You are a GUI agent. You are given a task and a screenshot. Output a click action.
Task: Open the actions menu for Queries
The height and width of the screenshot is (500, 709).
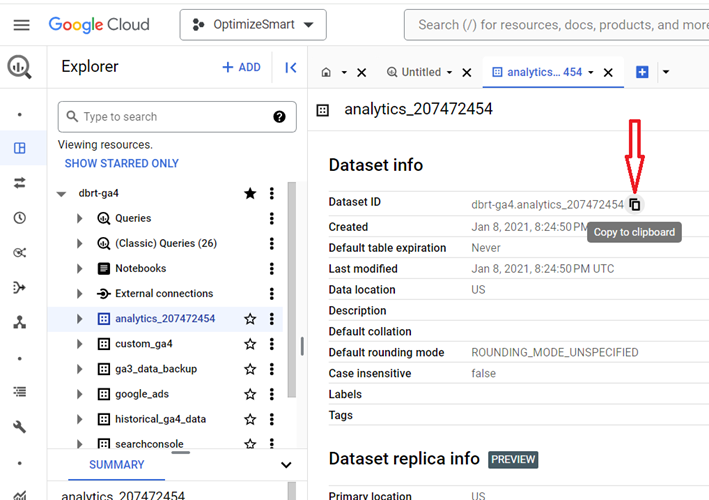coord(272,218)
